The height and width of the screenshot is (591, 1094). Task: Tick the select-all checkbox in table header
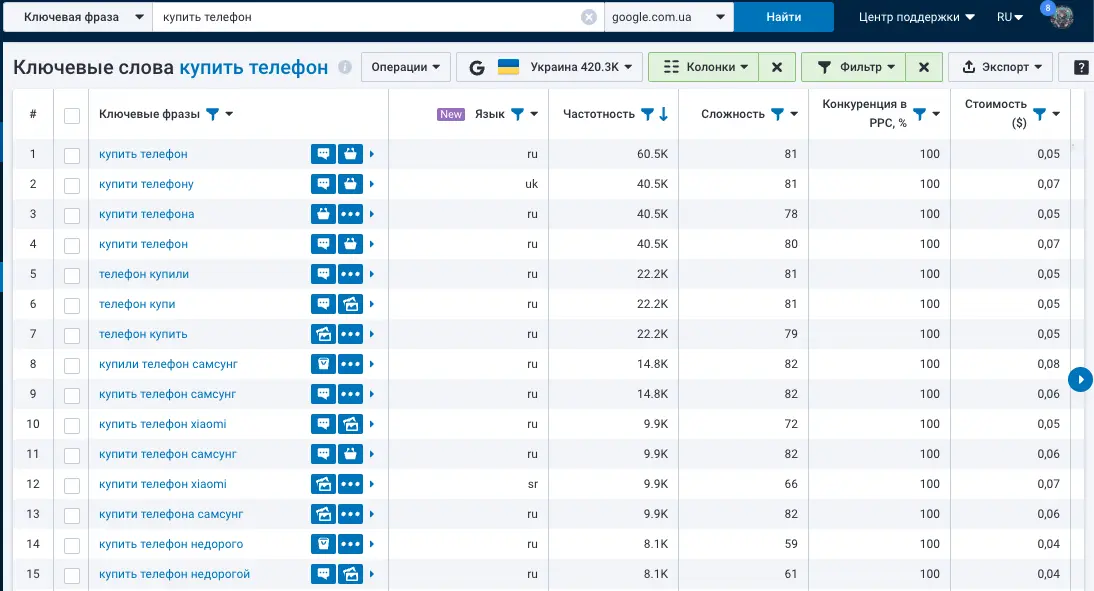tap(72, 116)
